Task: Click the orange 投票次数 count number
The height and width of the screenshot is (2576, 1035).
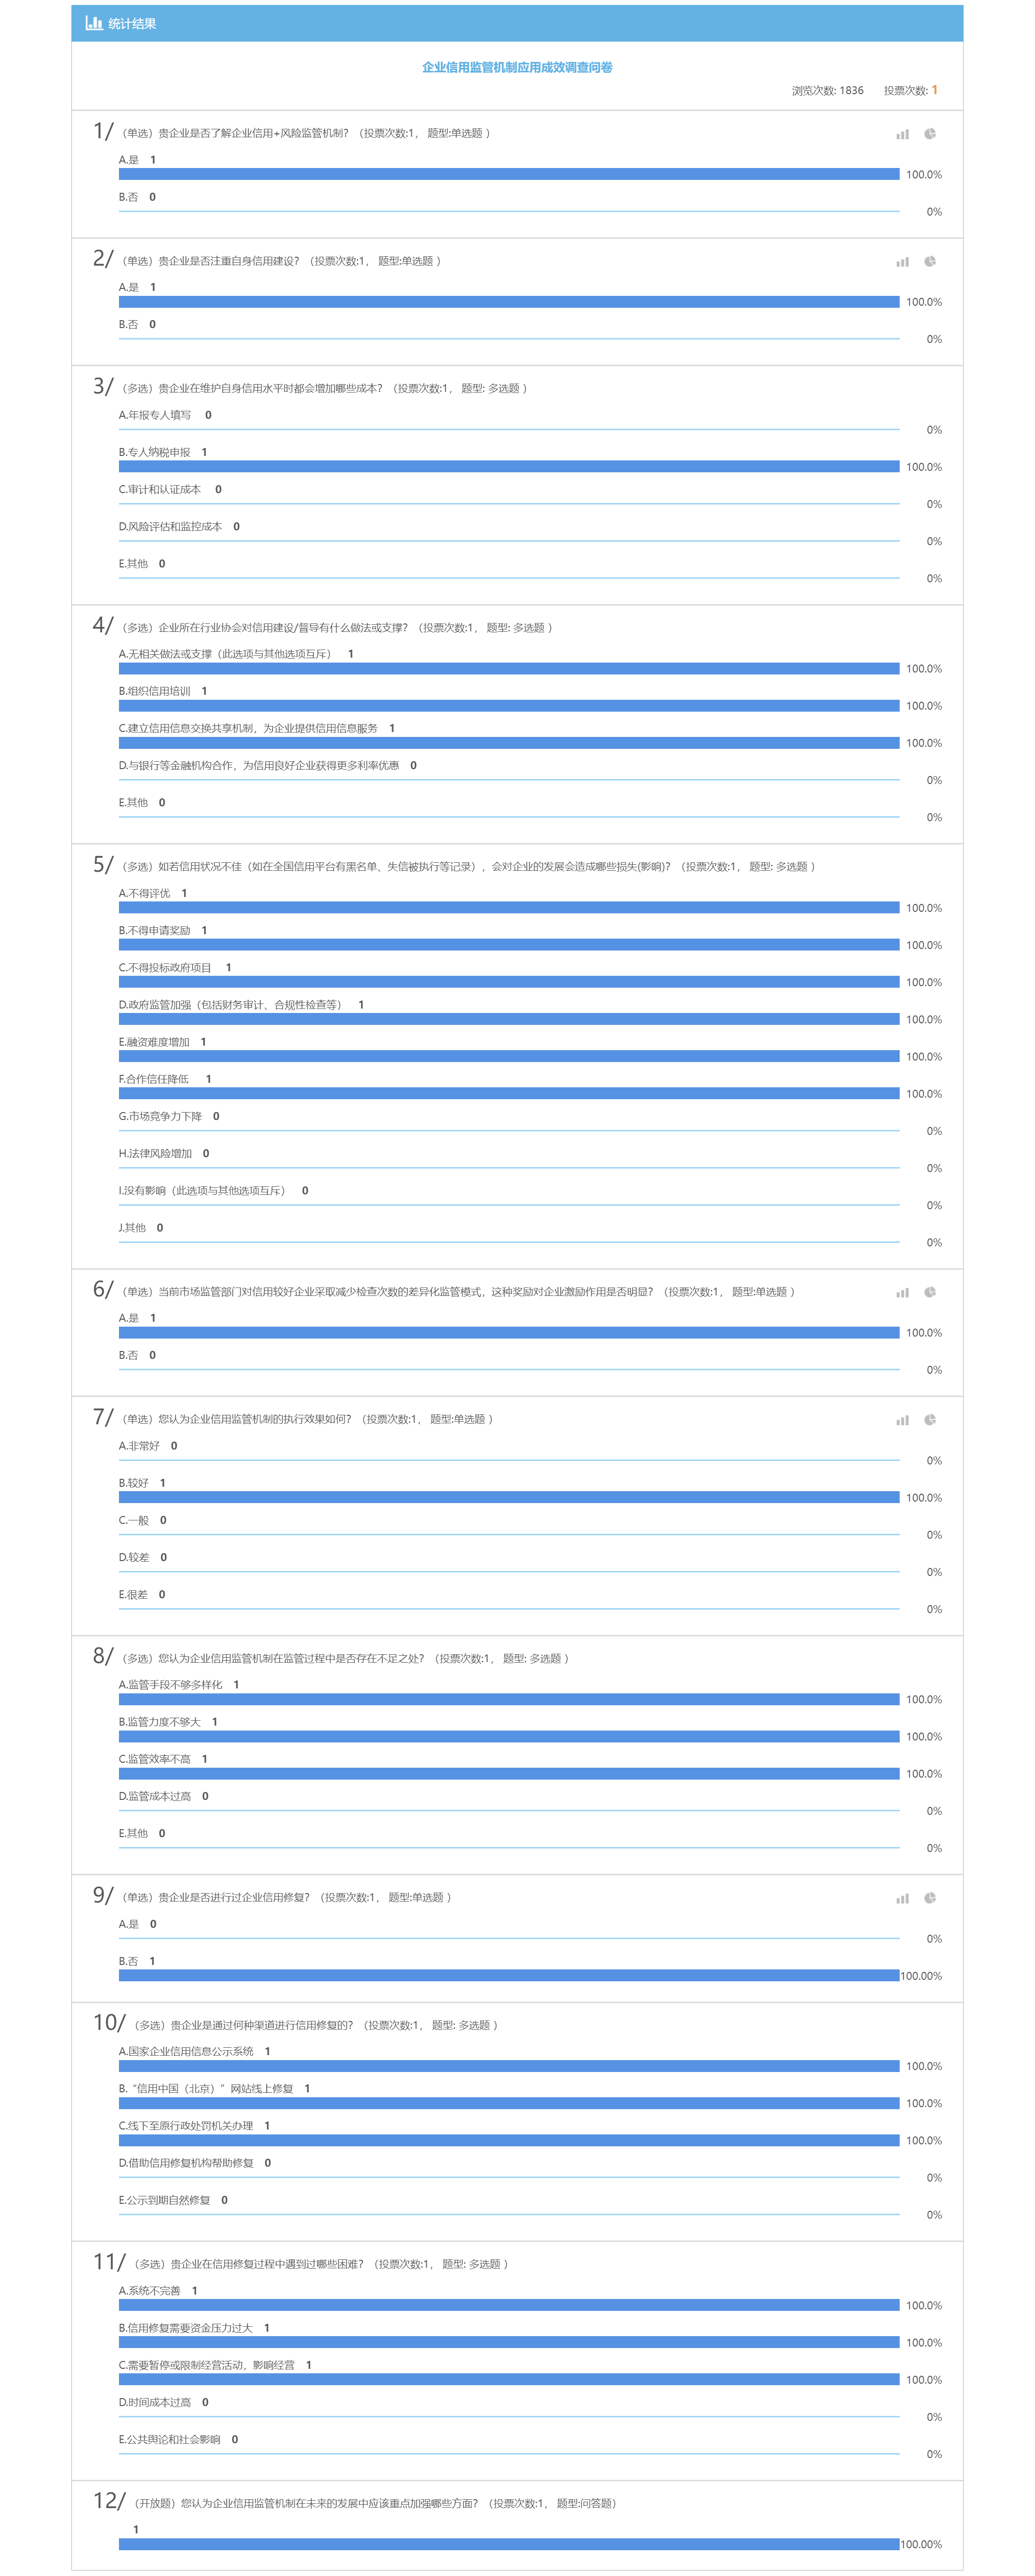Action: (934, 90)
